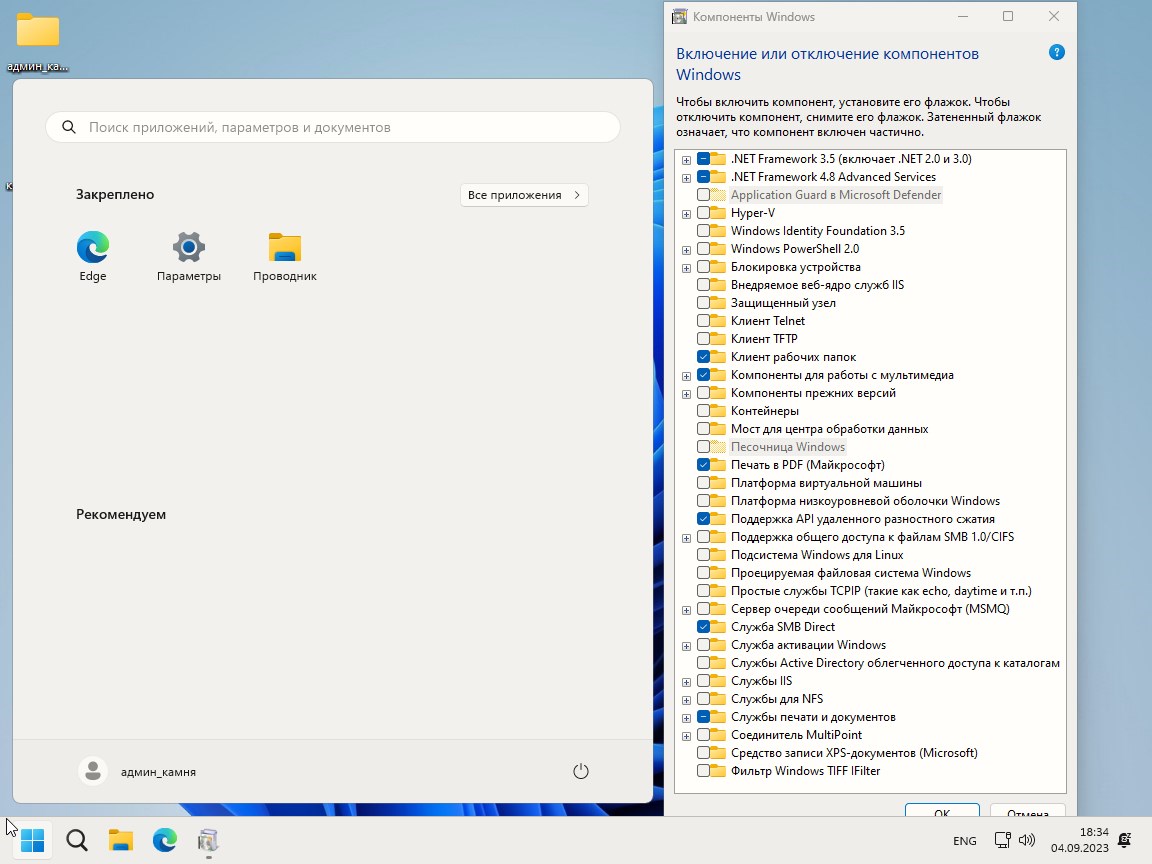The width and height of the screenshot is (1152, 864).
Task: Open the Edge pinned app icon
Action: click(93, 247)
